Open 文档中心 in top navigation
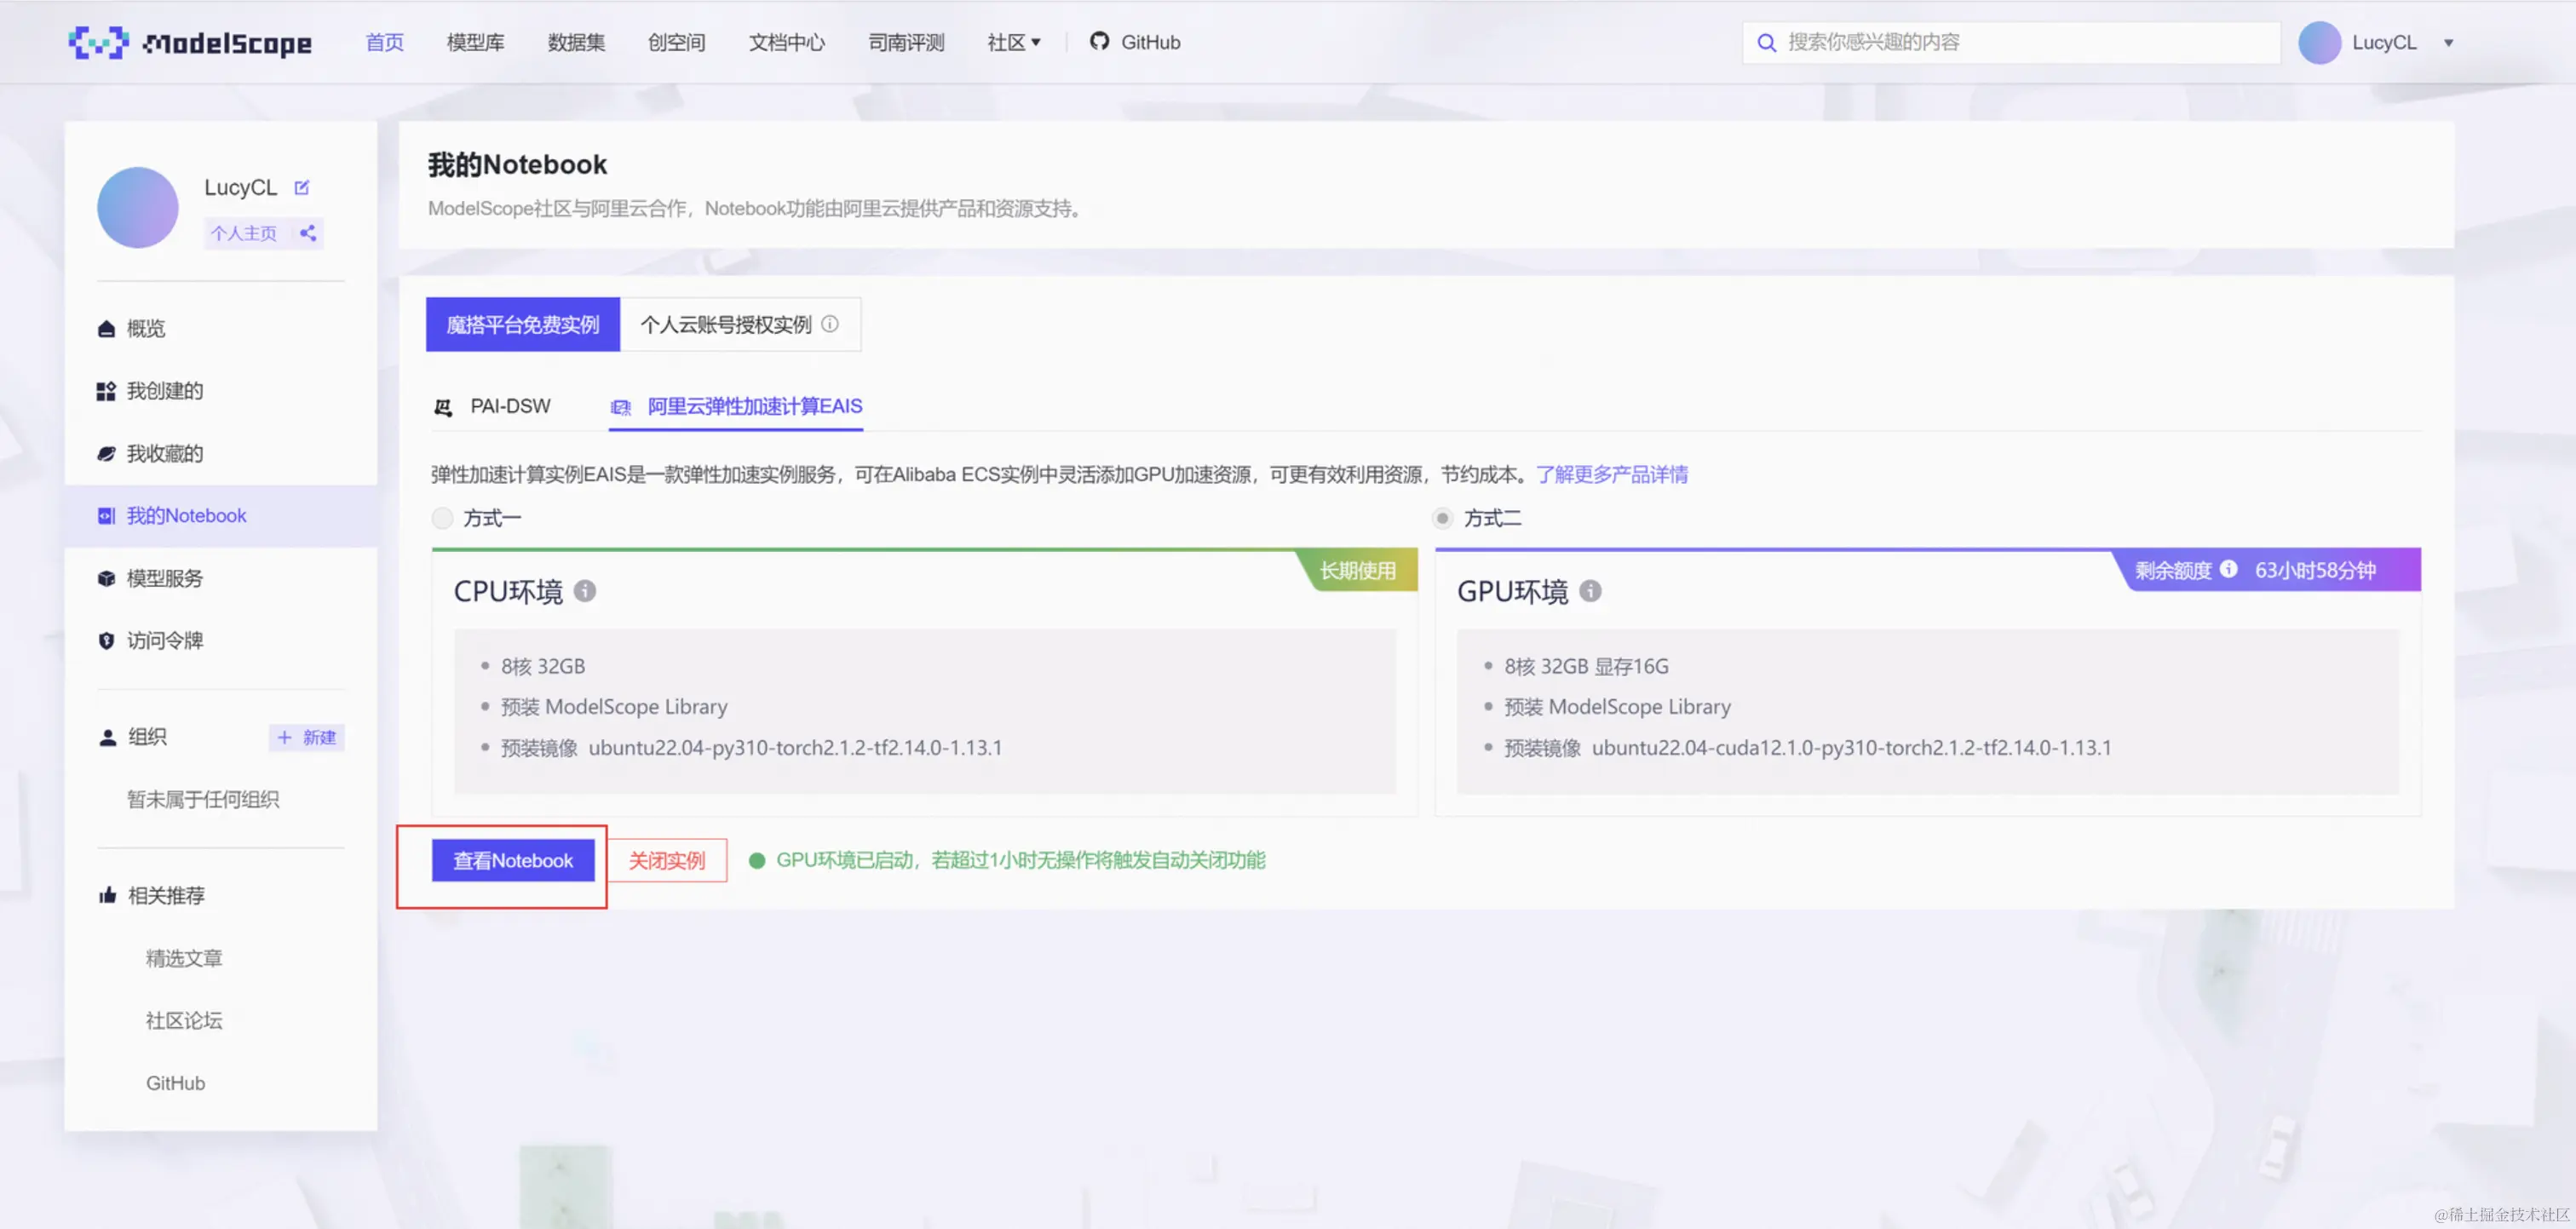Screen dimensions: 2576x1229 coord(787,42)
